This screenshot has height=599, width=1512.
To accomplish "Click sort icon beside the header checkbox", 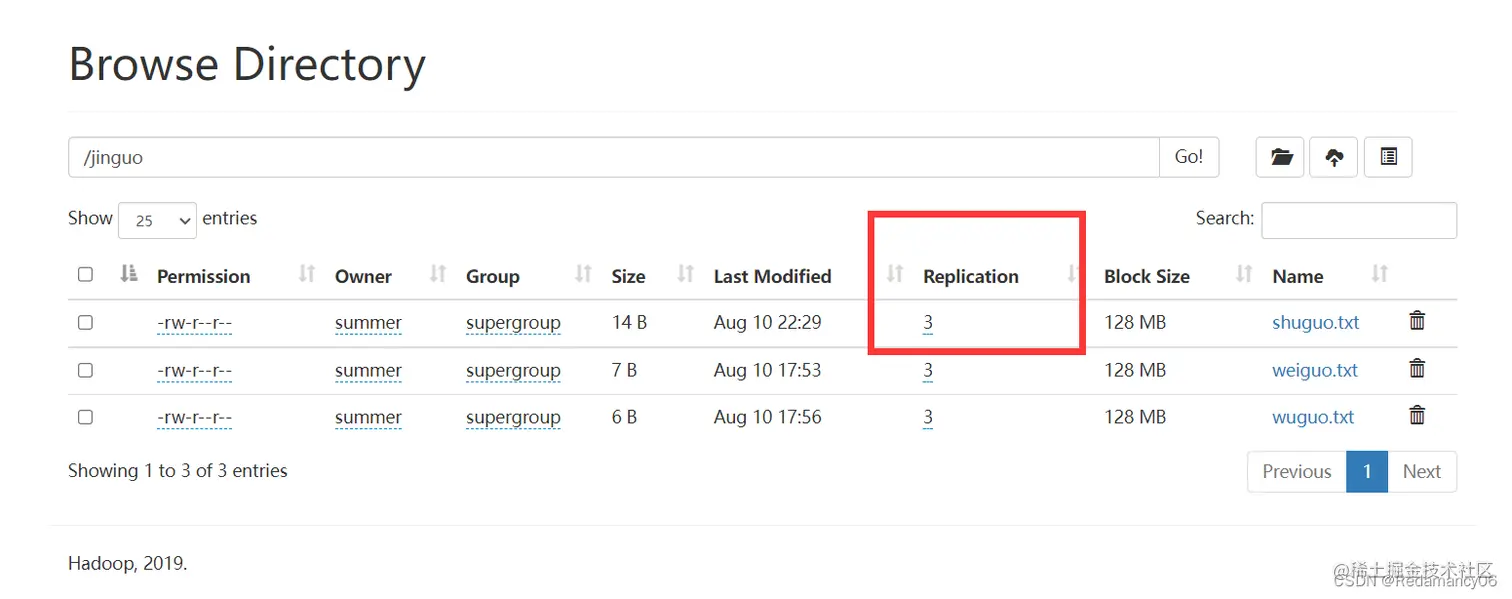I will [x=128, y=274].
